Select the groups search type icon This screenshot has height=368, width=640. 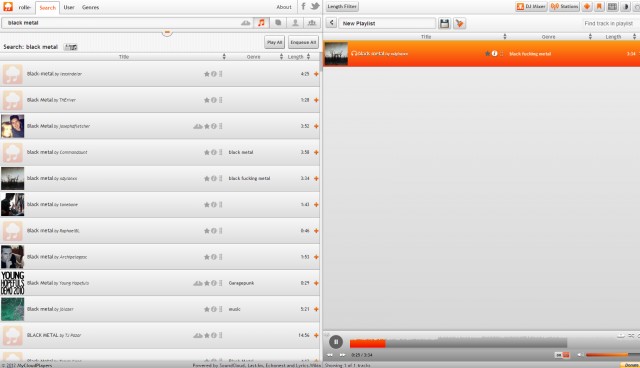pos(311,23)
